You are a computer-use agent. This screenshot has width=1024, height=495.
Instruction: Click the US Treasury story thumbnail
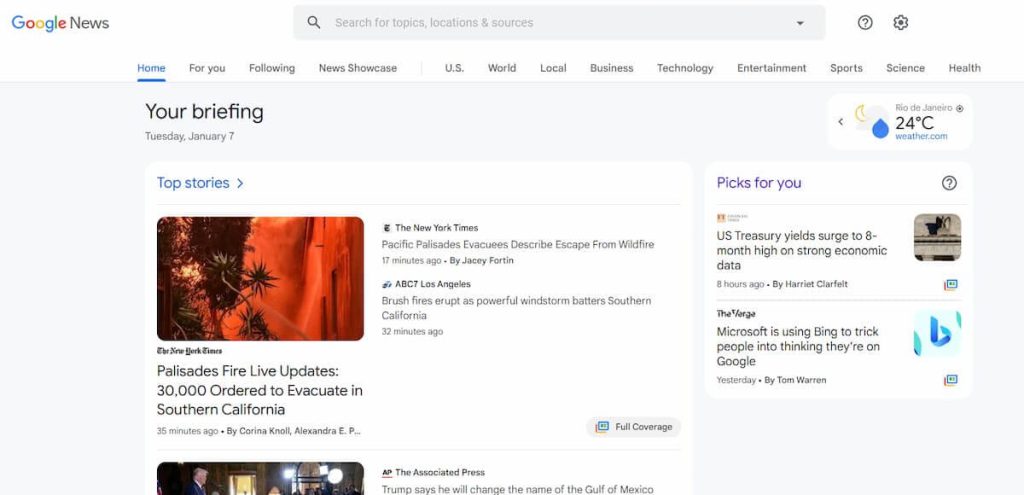[937, 237]
